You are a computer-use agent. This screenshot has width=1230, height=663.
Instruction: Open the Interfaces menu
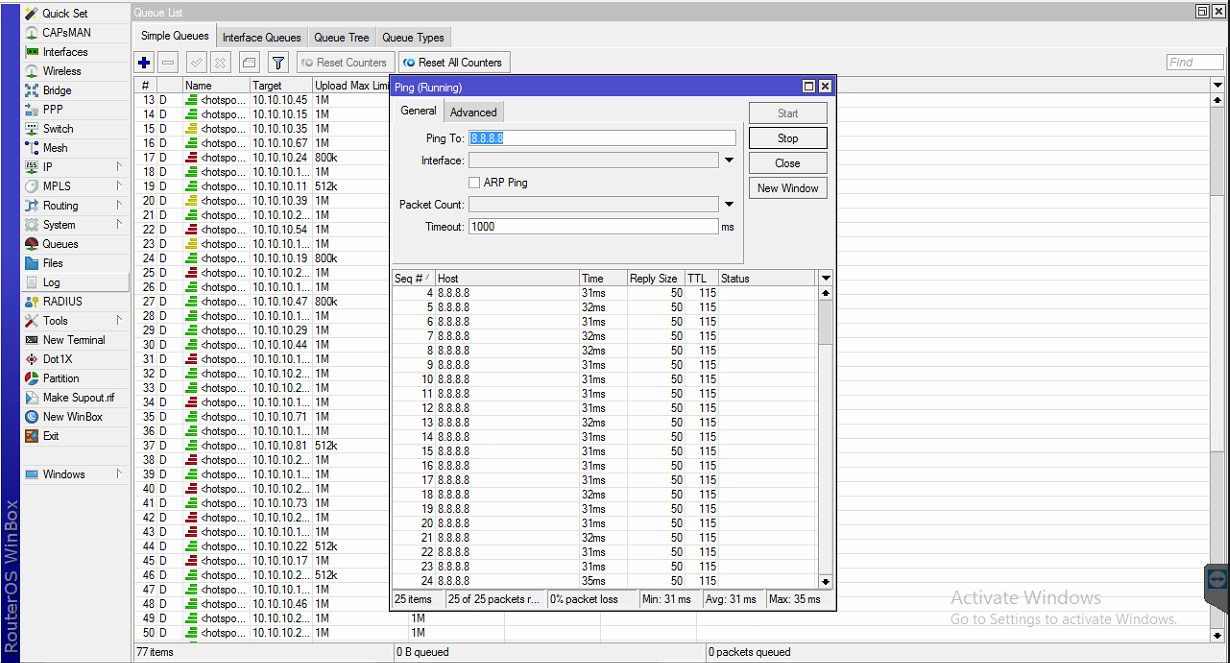tap(65, 52)
